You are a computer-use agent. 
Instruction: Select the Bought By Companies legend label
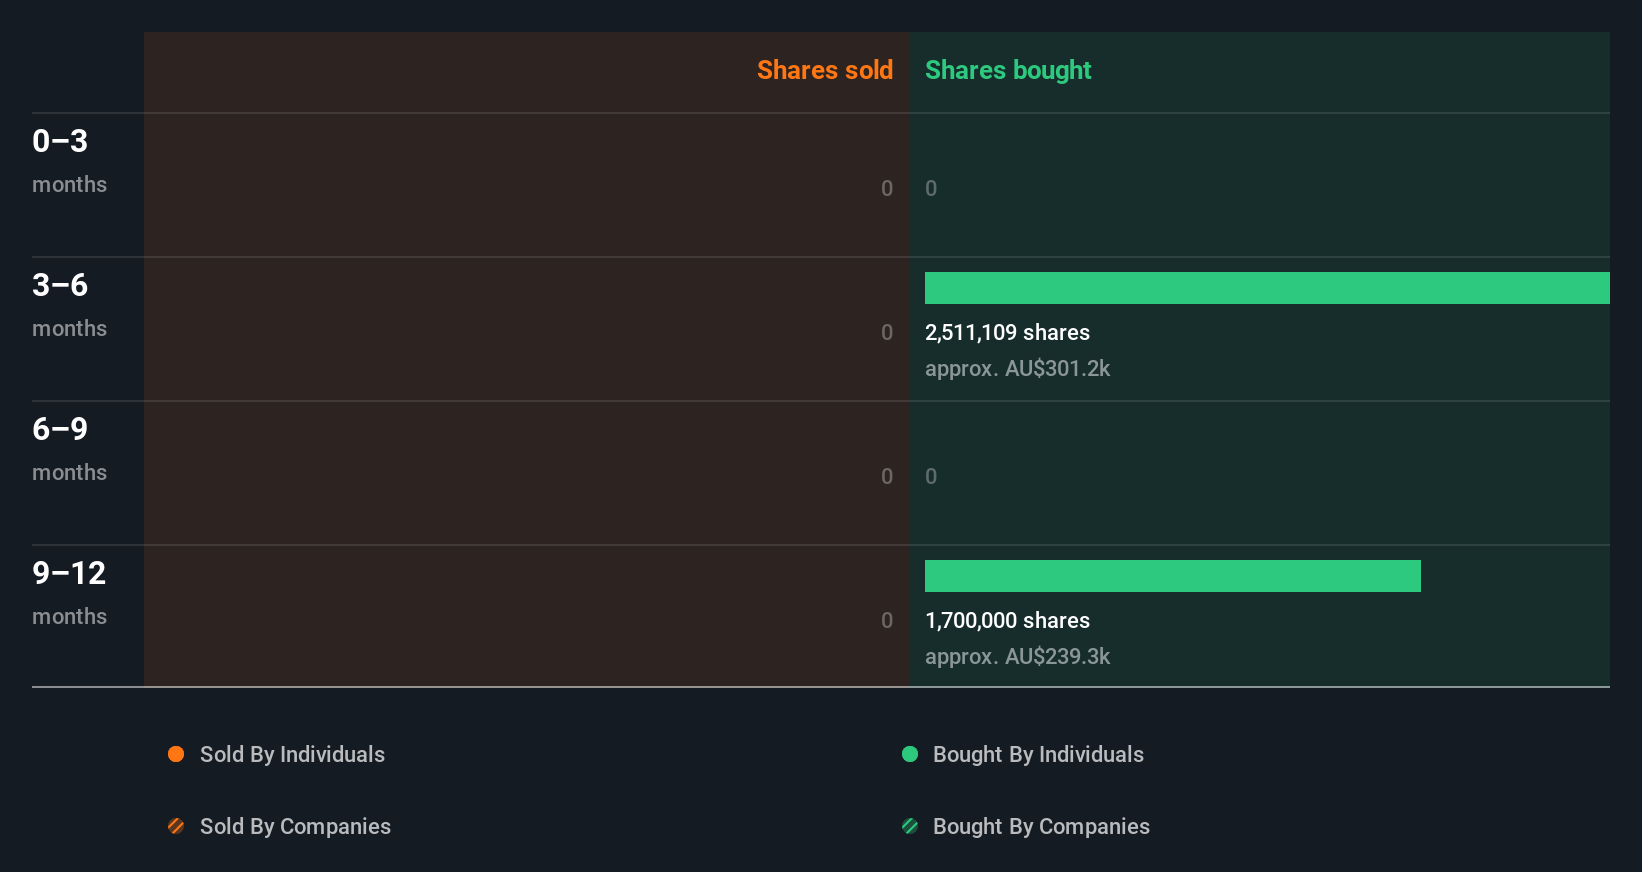pyautogui.click(x=1041, y=826)
